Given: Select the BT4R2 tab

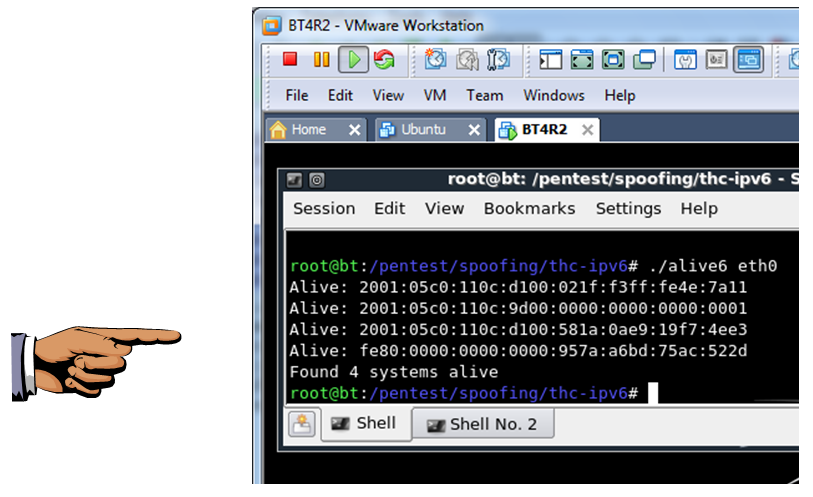Looking at the screenshot, I should [544, 130].
